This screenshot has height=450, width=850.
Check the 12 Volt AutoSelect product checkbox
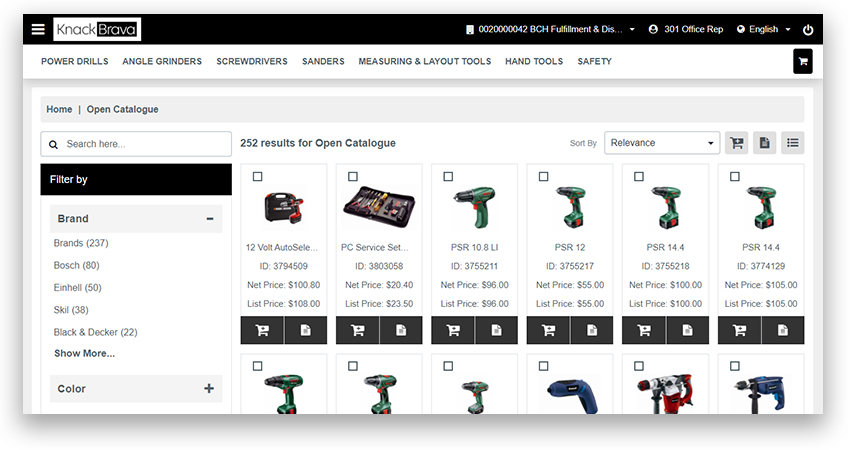coord(257,177)
